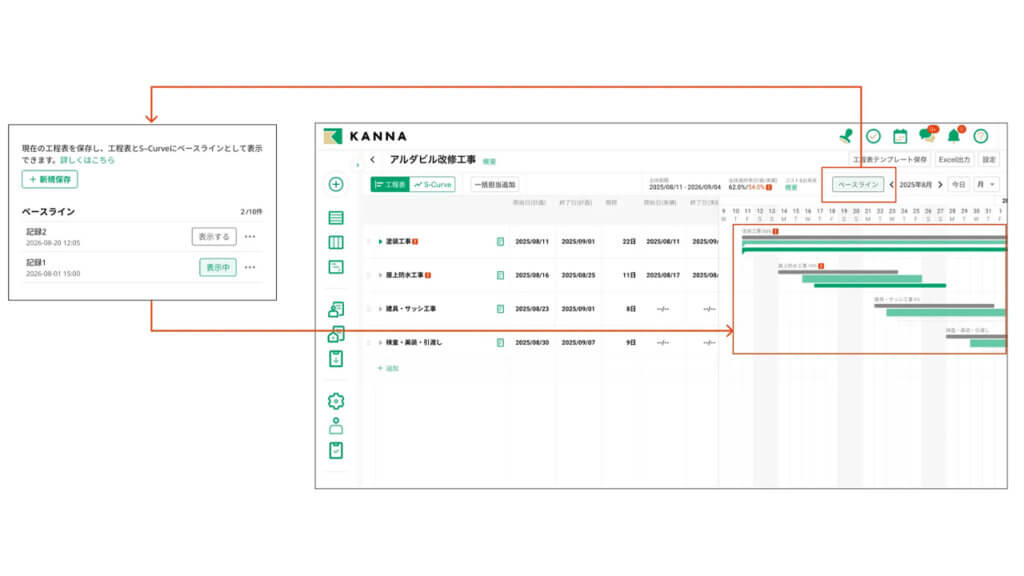Click the circled checkmark icon in header
The width and height of the screenshot is (1024, 576).
[x=873, y=136]
